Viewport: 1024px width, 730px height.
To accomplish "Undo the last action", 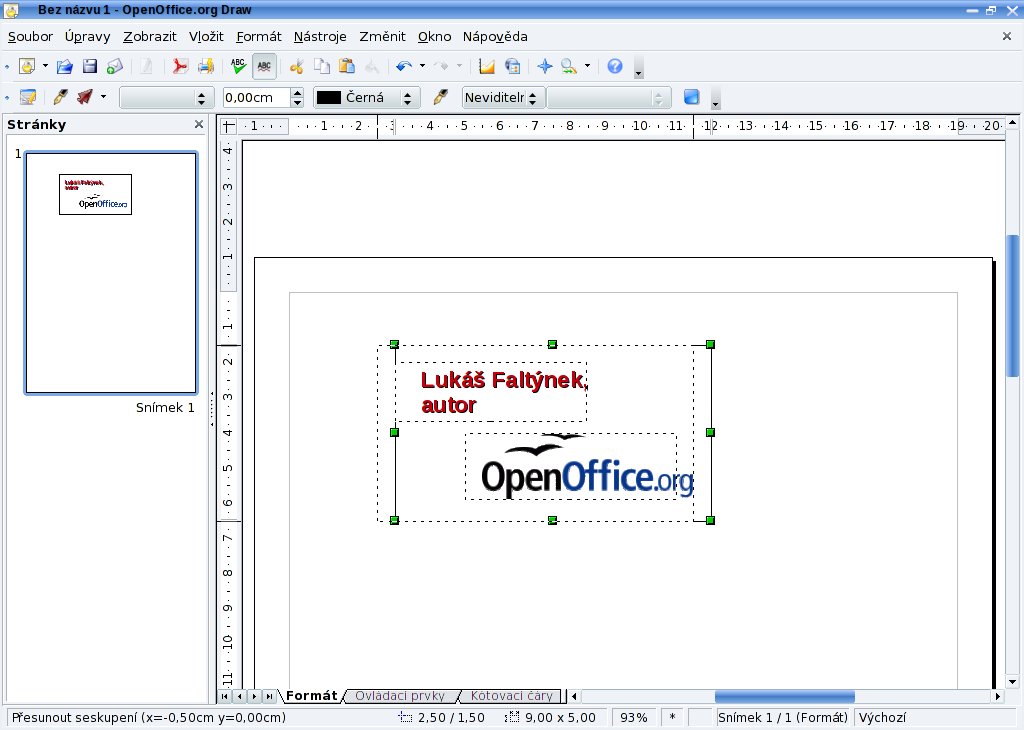I will [404, 66].
